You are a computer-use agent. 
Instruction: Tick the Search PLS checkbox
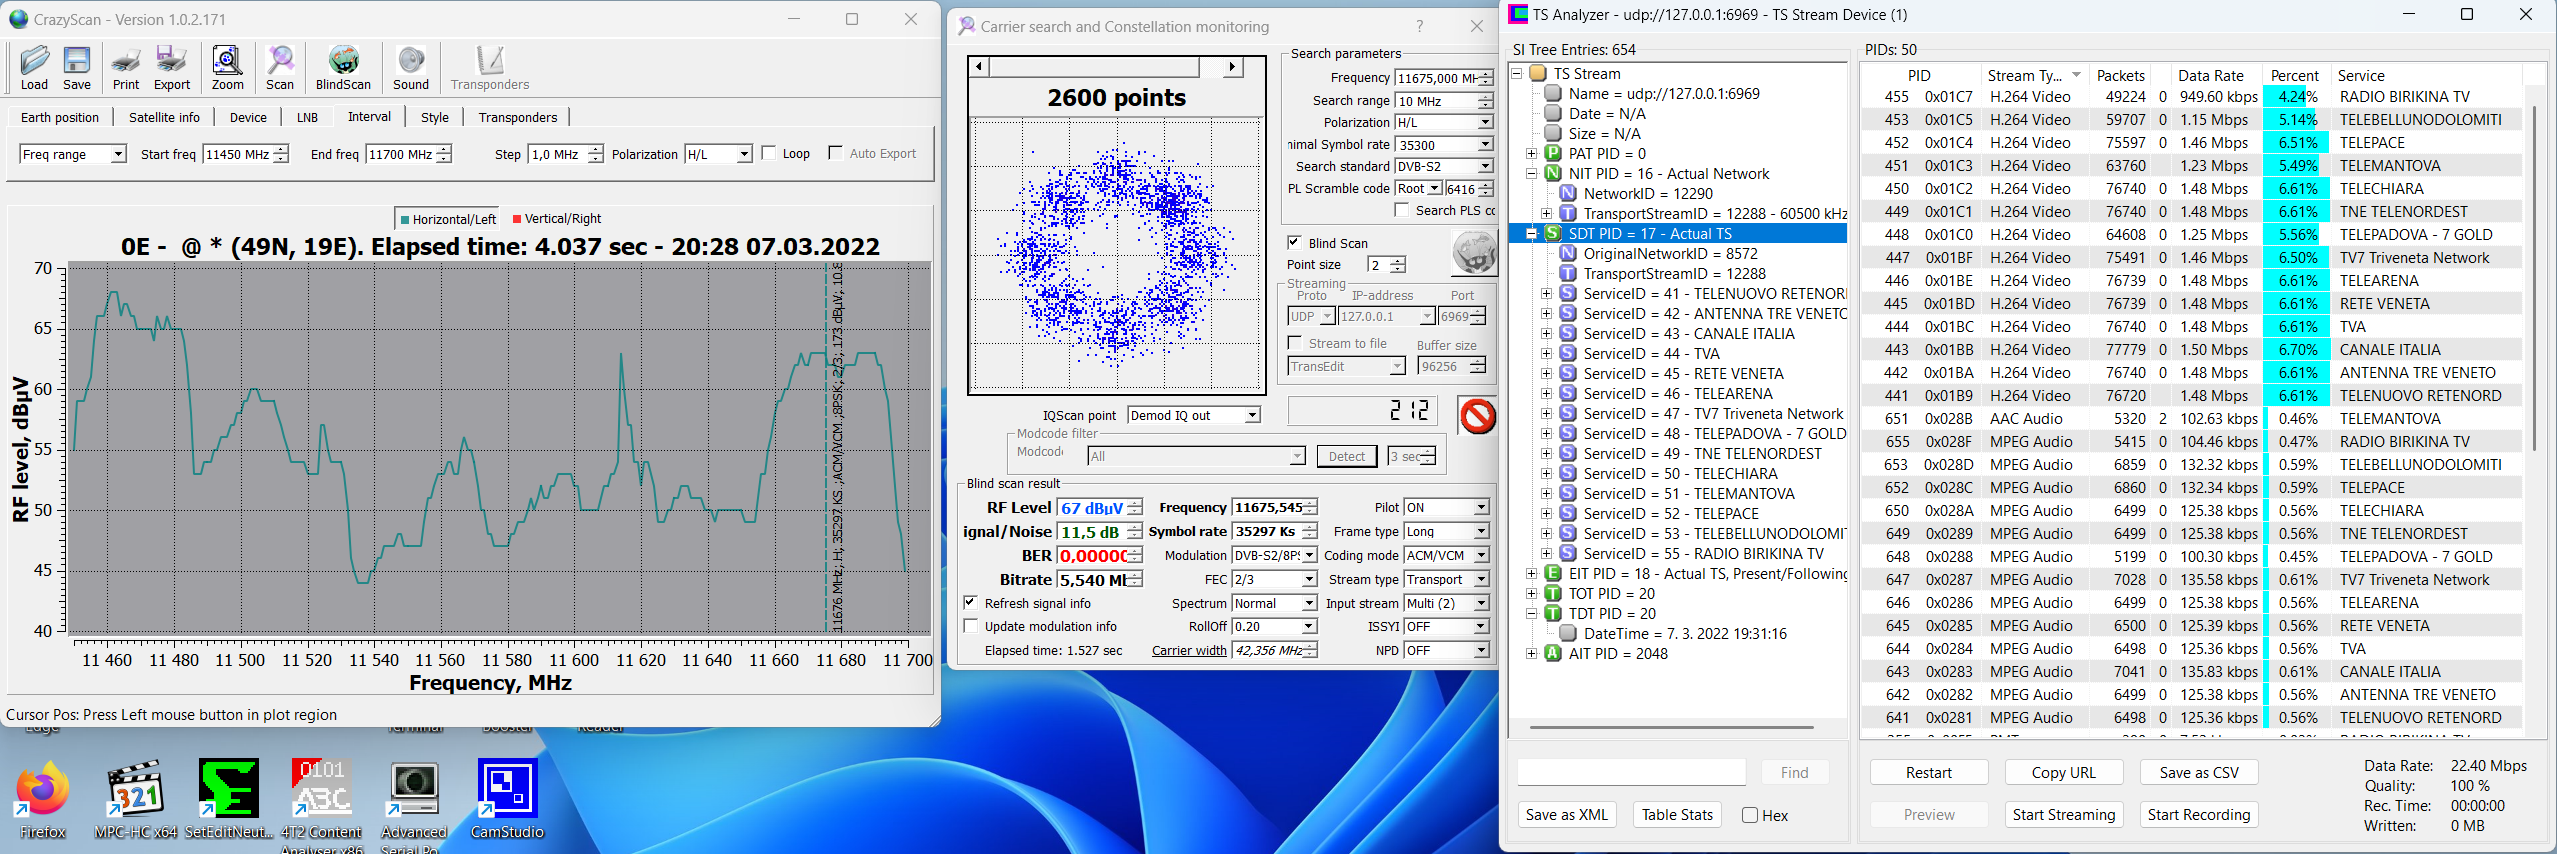coord(1402,210)
